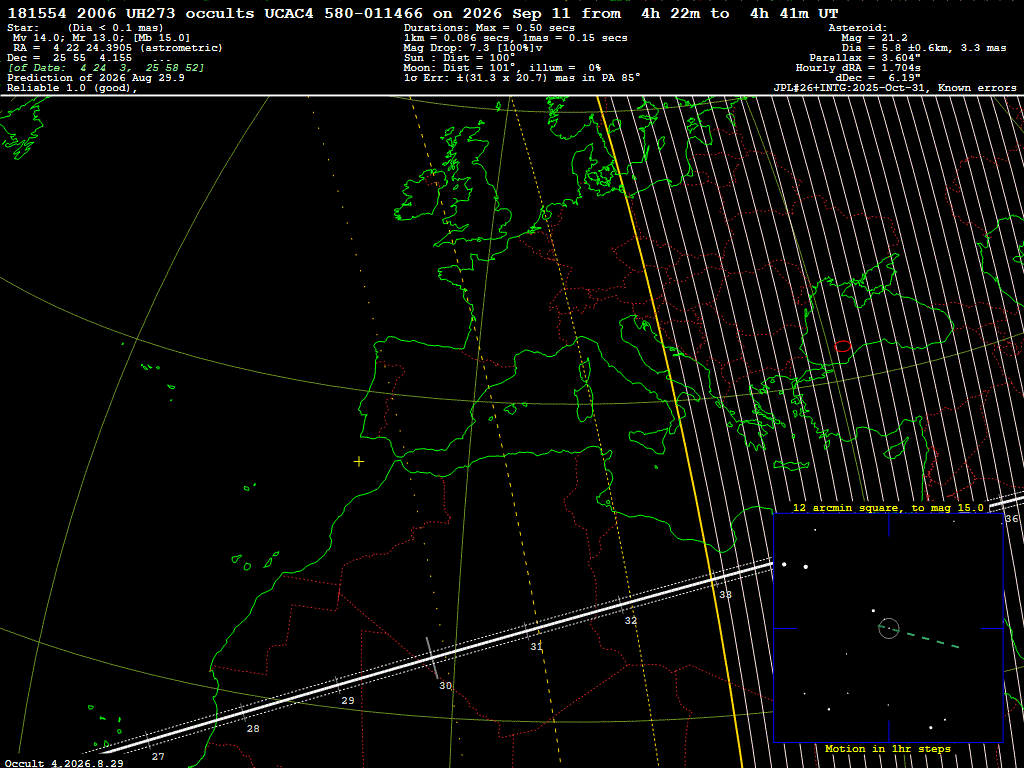Click the target star circle in finder chart

[889, 628]
